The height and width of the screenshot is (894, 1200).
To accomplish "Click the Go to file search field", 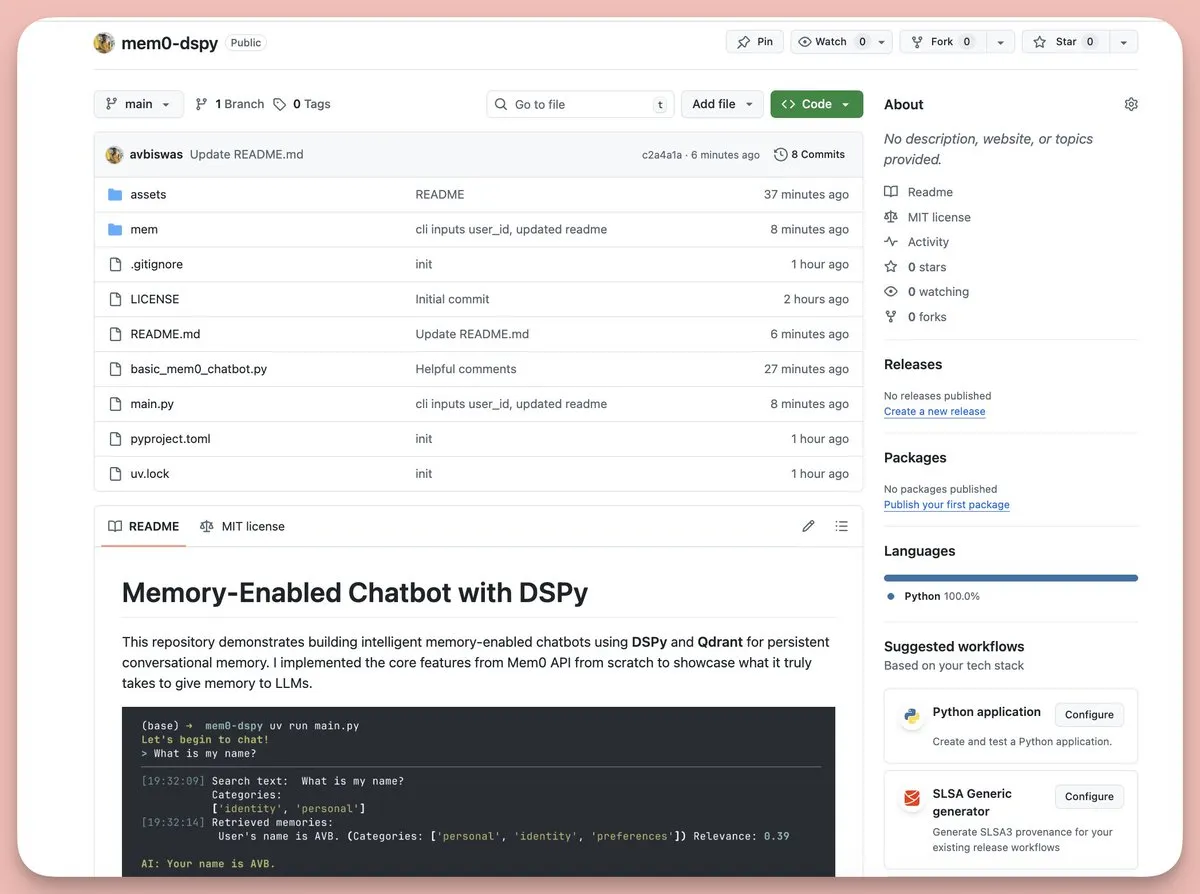I will [581, 104].
